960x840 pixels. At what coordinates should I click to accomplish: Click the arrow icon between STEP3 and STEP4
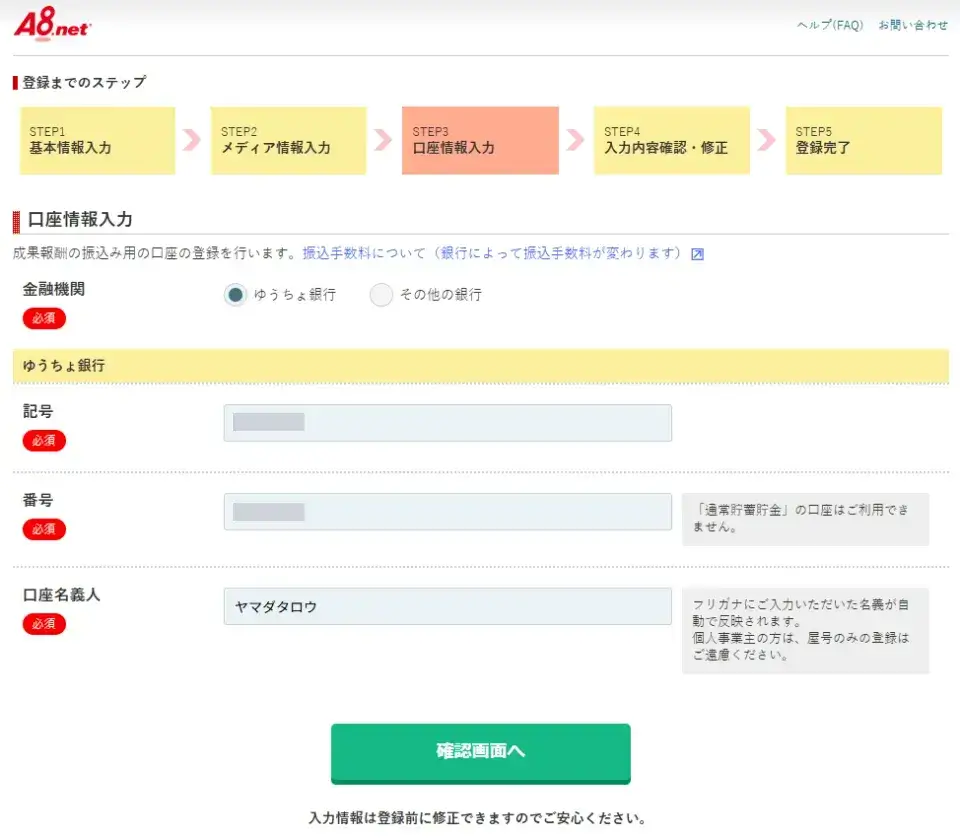573,140
